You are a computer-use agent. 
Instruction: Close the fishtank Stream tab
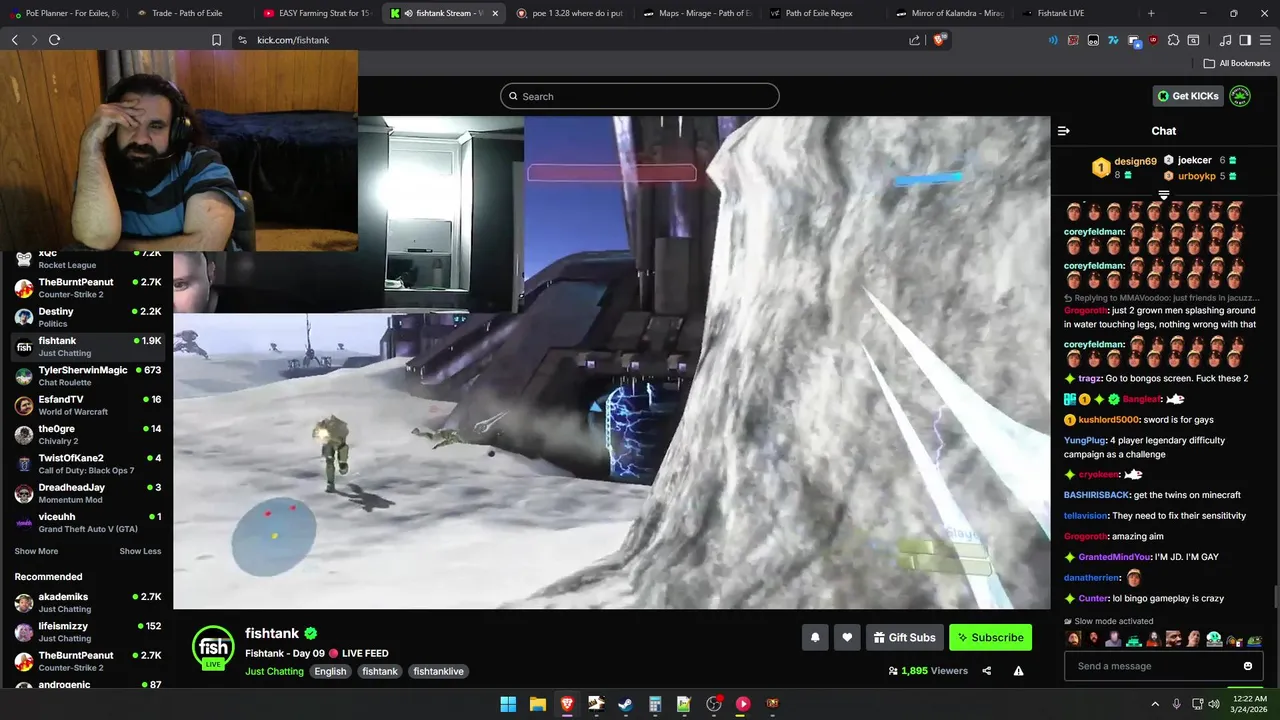(x=495, y=13)
